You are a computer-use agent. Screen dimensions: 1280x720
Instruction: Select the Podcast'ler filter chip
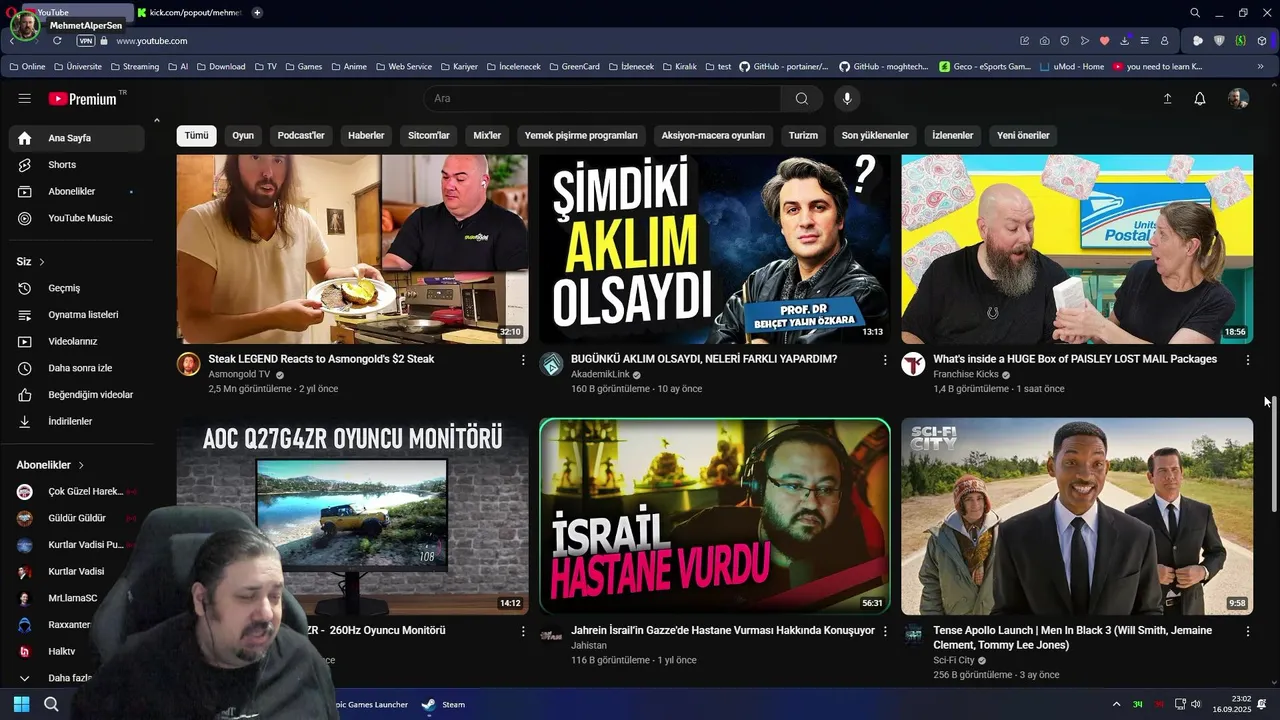pos(301,136)
